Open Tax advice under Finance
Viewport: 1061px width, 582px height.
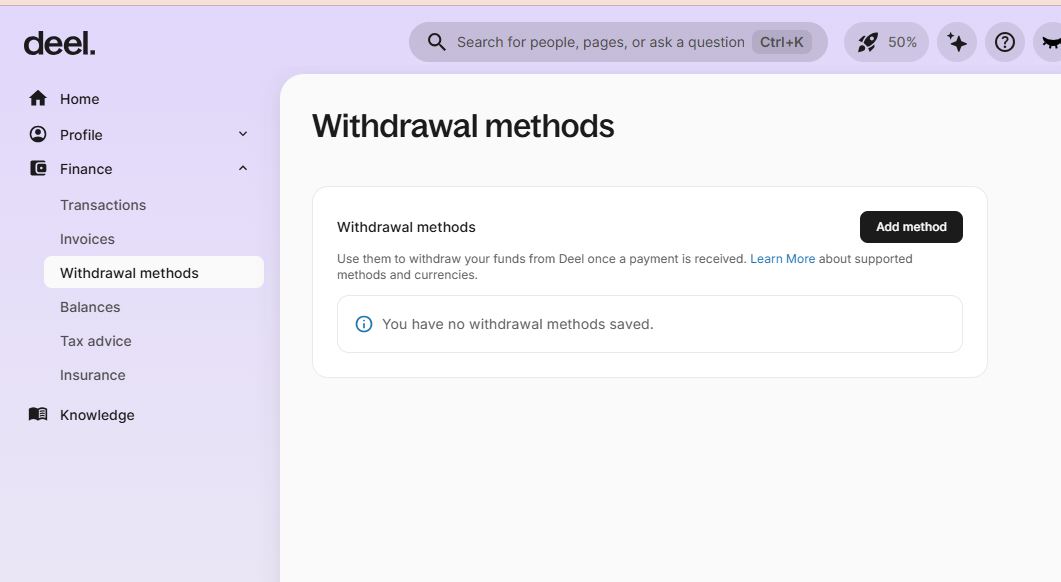coord(95,341)
